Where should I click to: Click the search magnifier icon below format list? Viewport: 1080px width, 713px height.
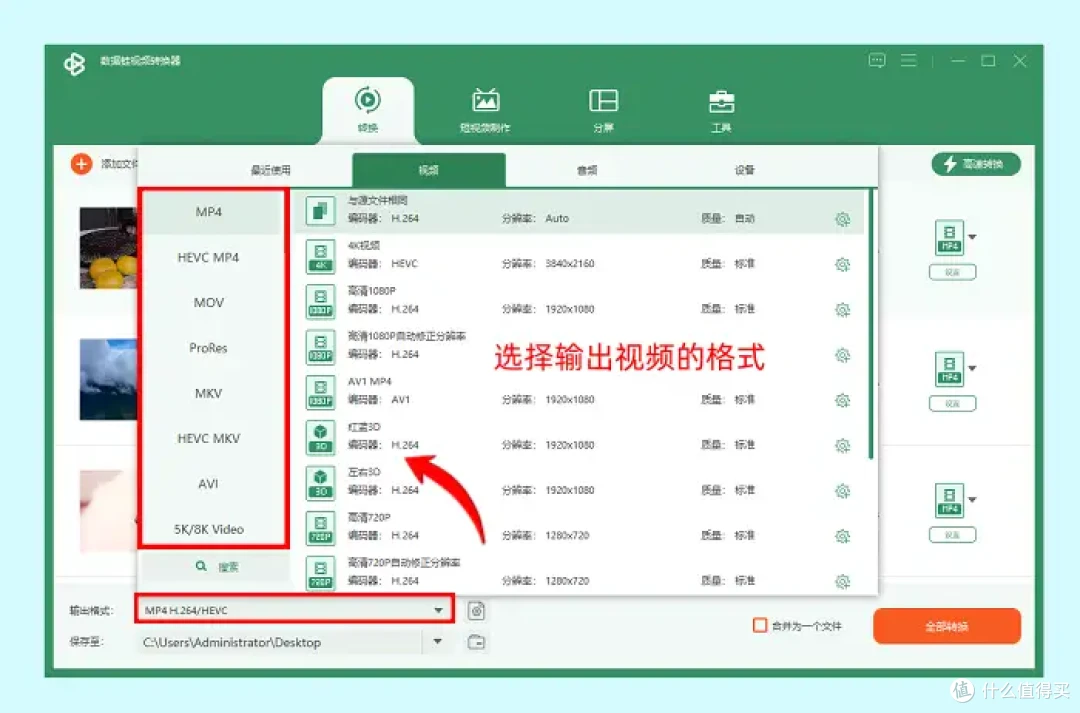tap(201, 566)
